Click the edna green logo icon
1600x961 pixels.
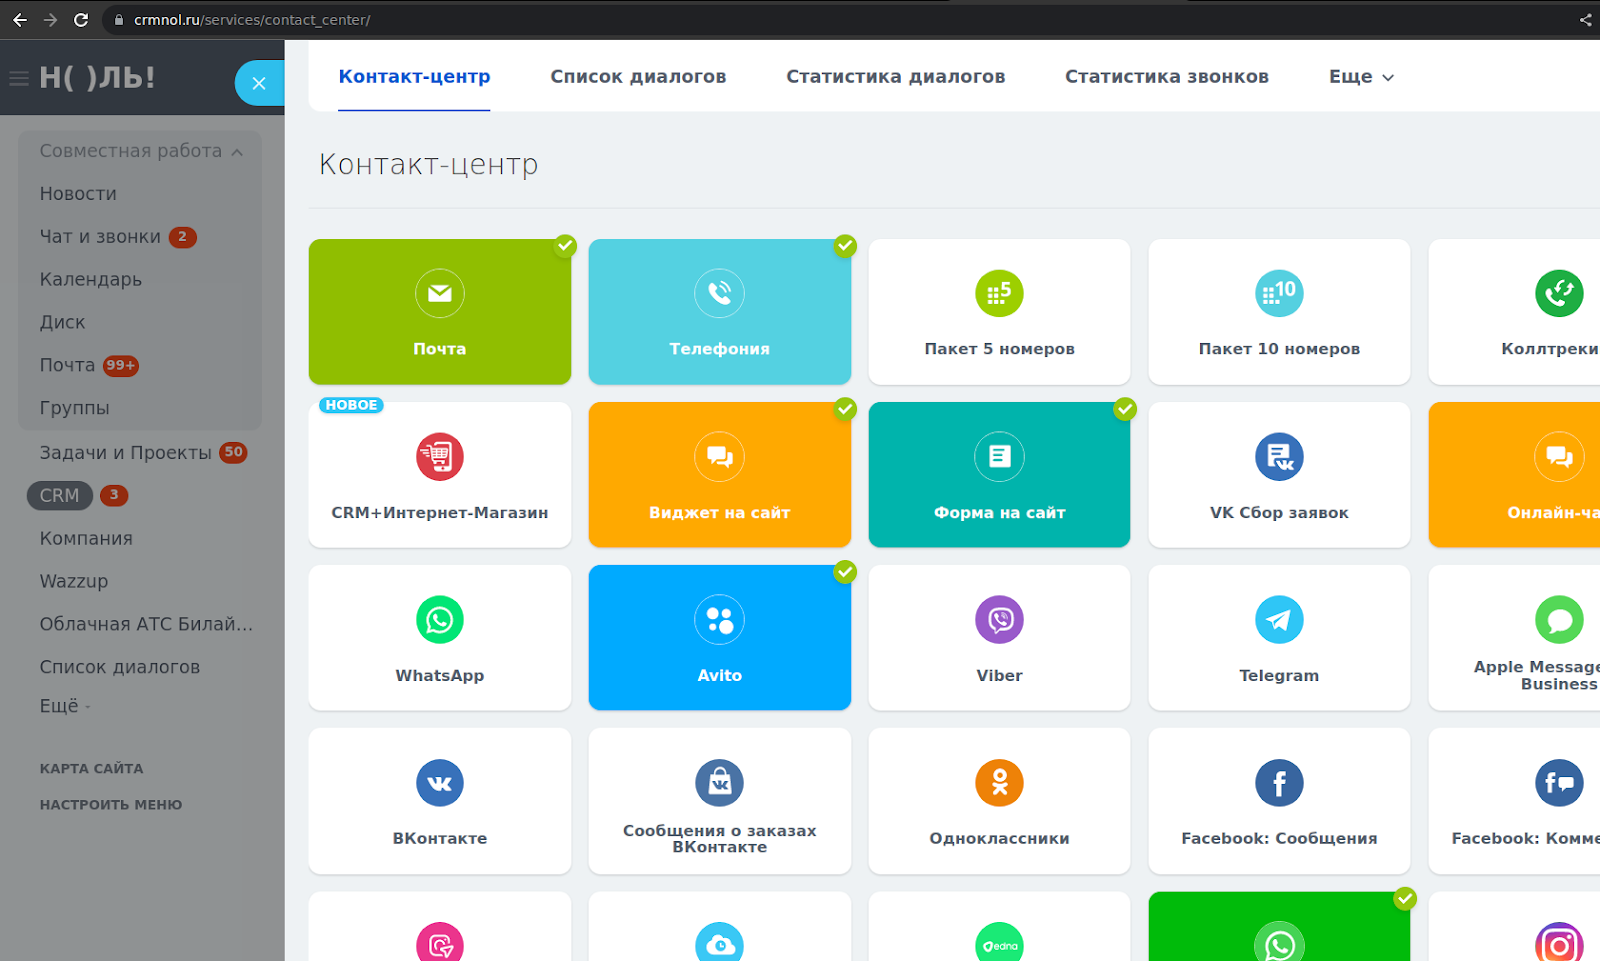[x=1000, y=942]
